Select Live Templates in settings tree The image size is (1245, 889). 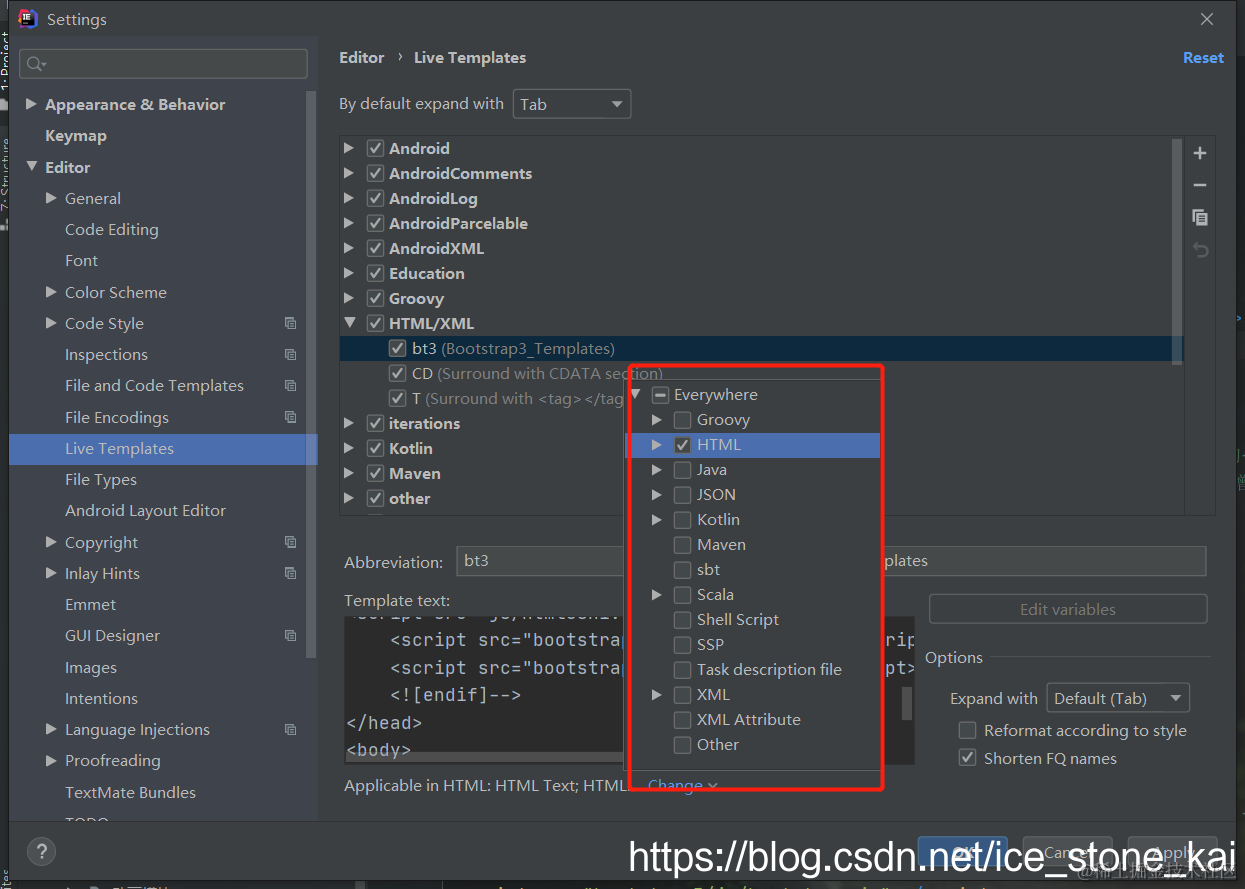pos(163,449)
